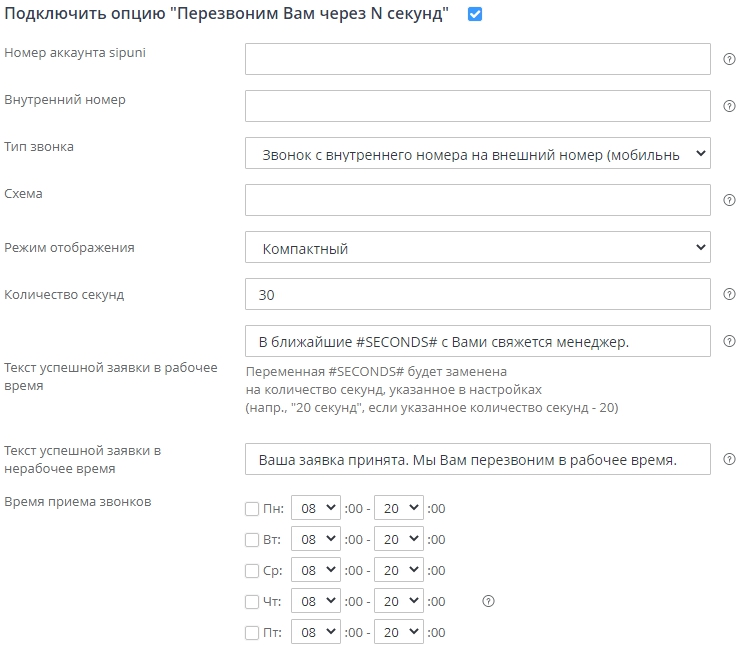This screenshot has height=646, width=740.
Task: Click help icon next to call hours schedule
Action: [489, 601]
